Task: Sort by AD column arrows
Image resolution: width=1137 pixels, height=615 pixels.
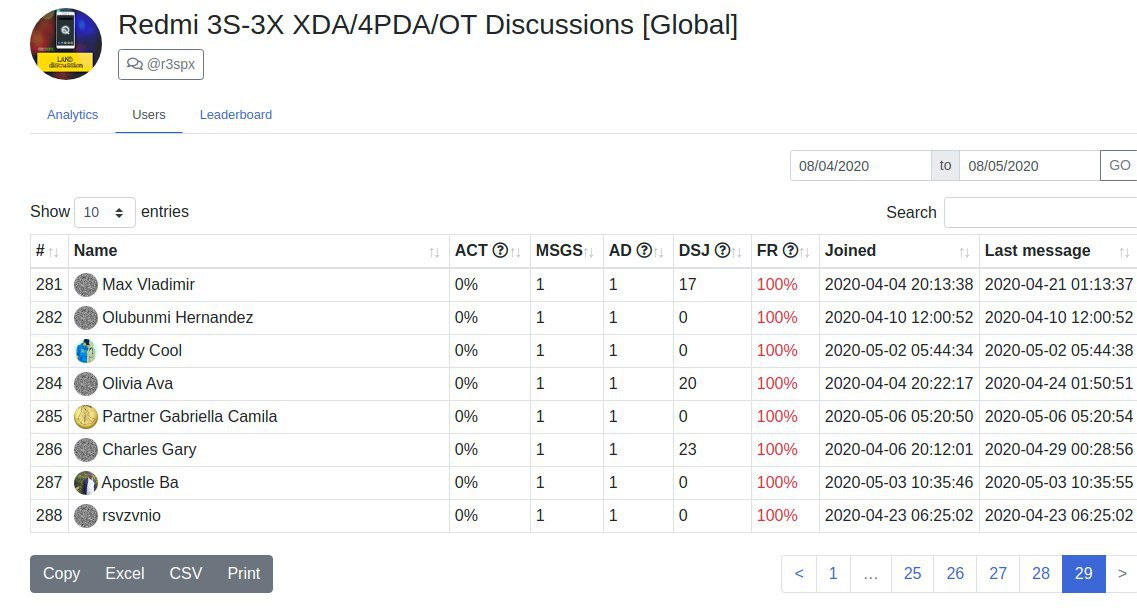Action: tap(658, 252)
